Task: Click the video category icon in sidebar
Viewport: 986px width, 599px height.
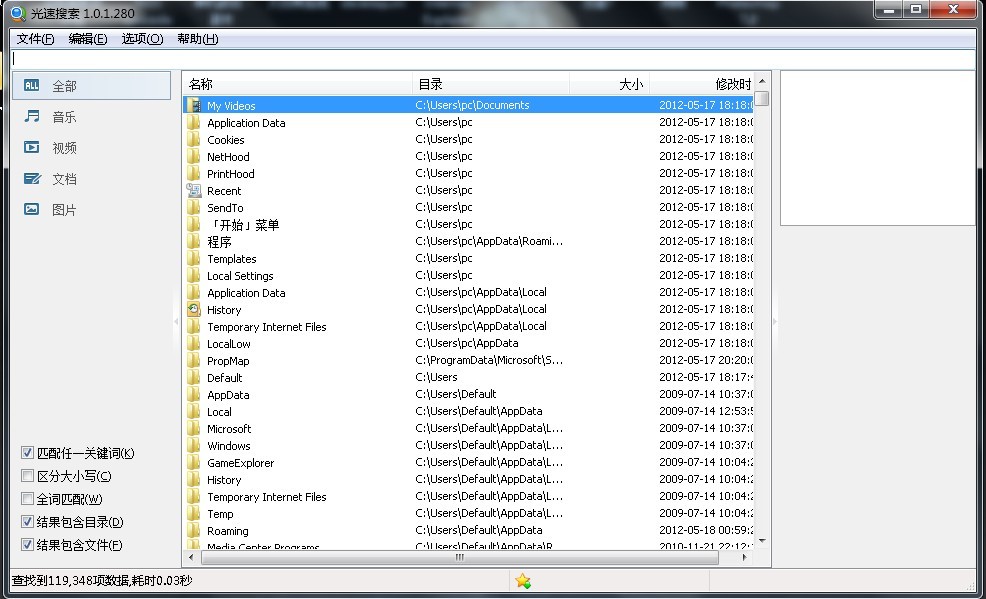Action: 32,148
